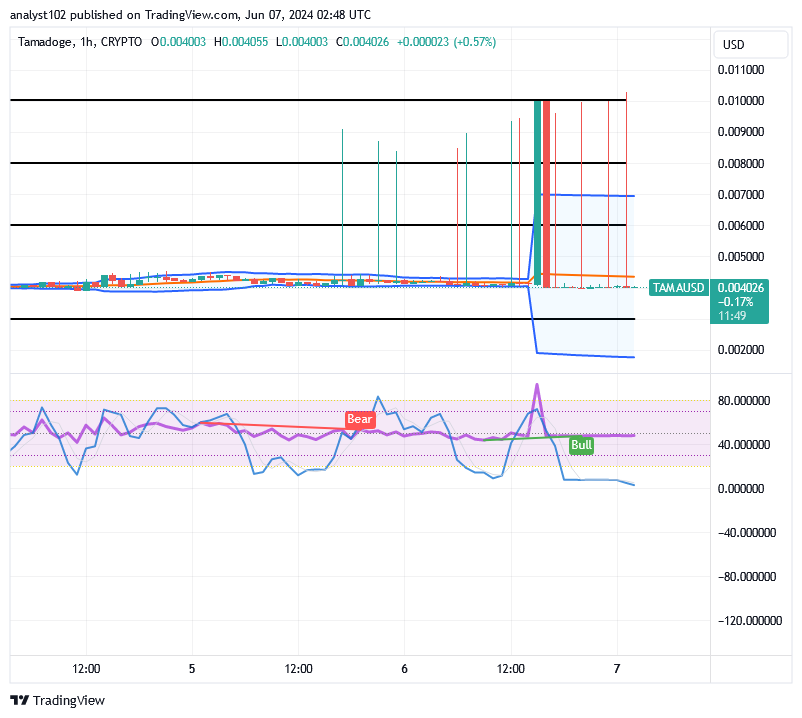Image resolution: width=802 pixels, height=718 pixels.
Task: Click the date label 6 on time axis
Action: coord(405,669)
